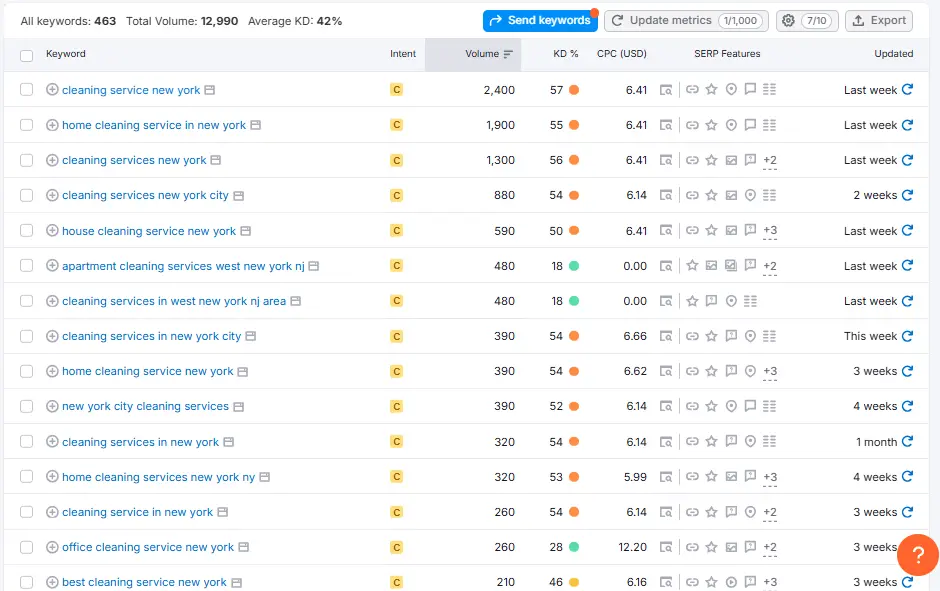Click the Export button
Viewport: 940px width, 591px height.
878,20
